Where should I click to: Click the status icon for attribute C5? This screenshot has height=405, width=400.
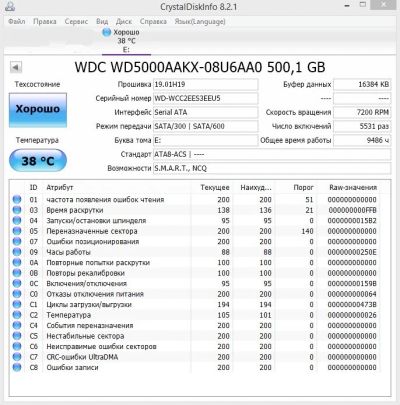click(17, 336)
